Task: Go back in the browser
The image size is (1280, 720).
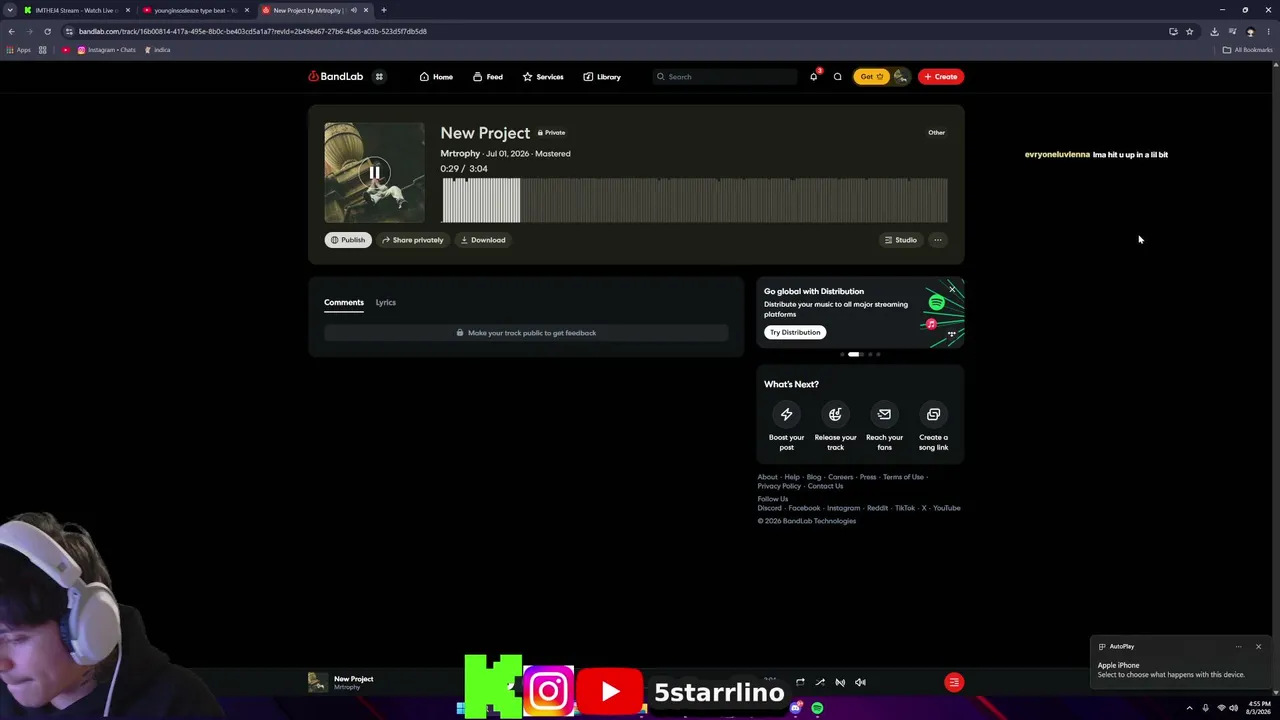Action: coord(11,31)
